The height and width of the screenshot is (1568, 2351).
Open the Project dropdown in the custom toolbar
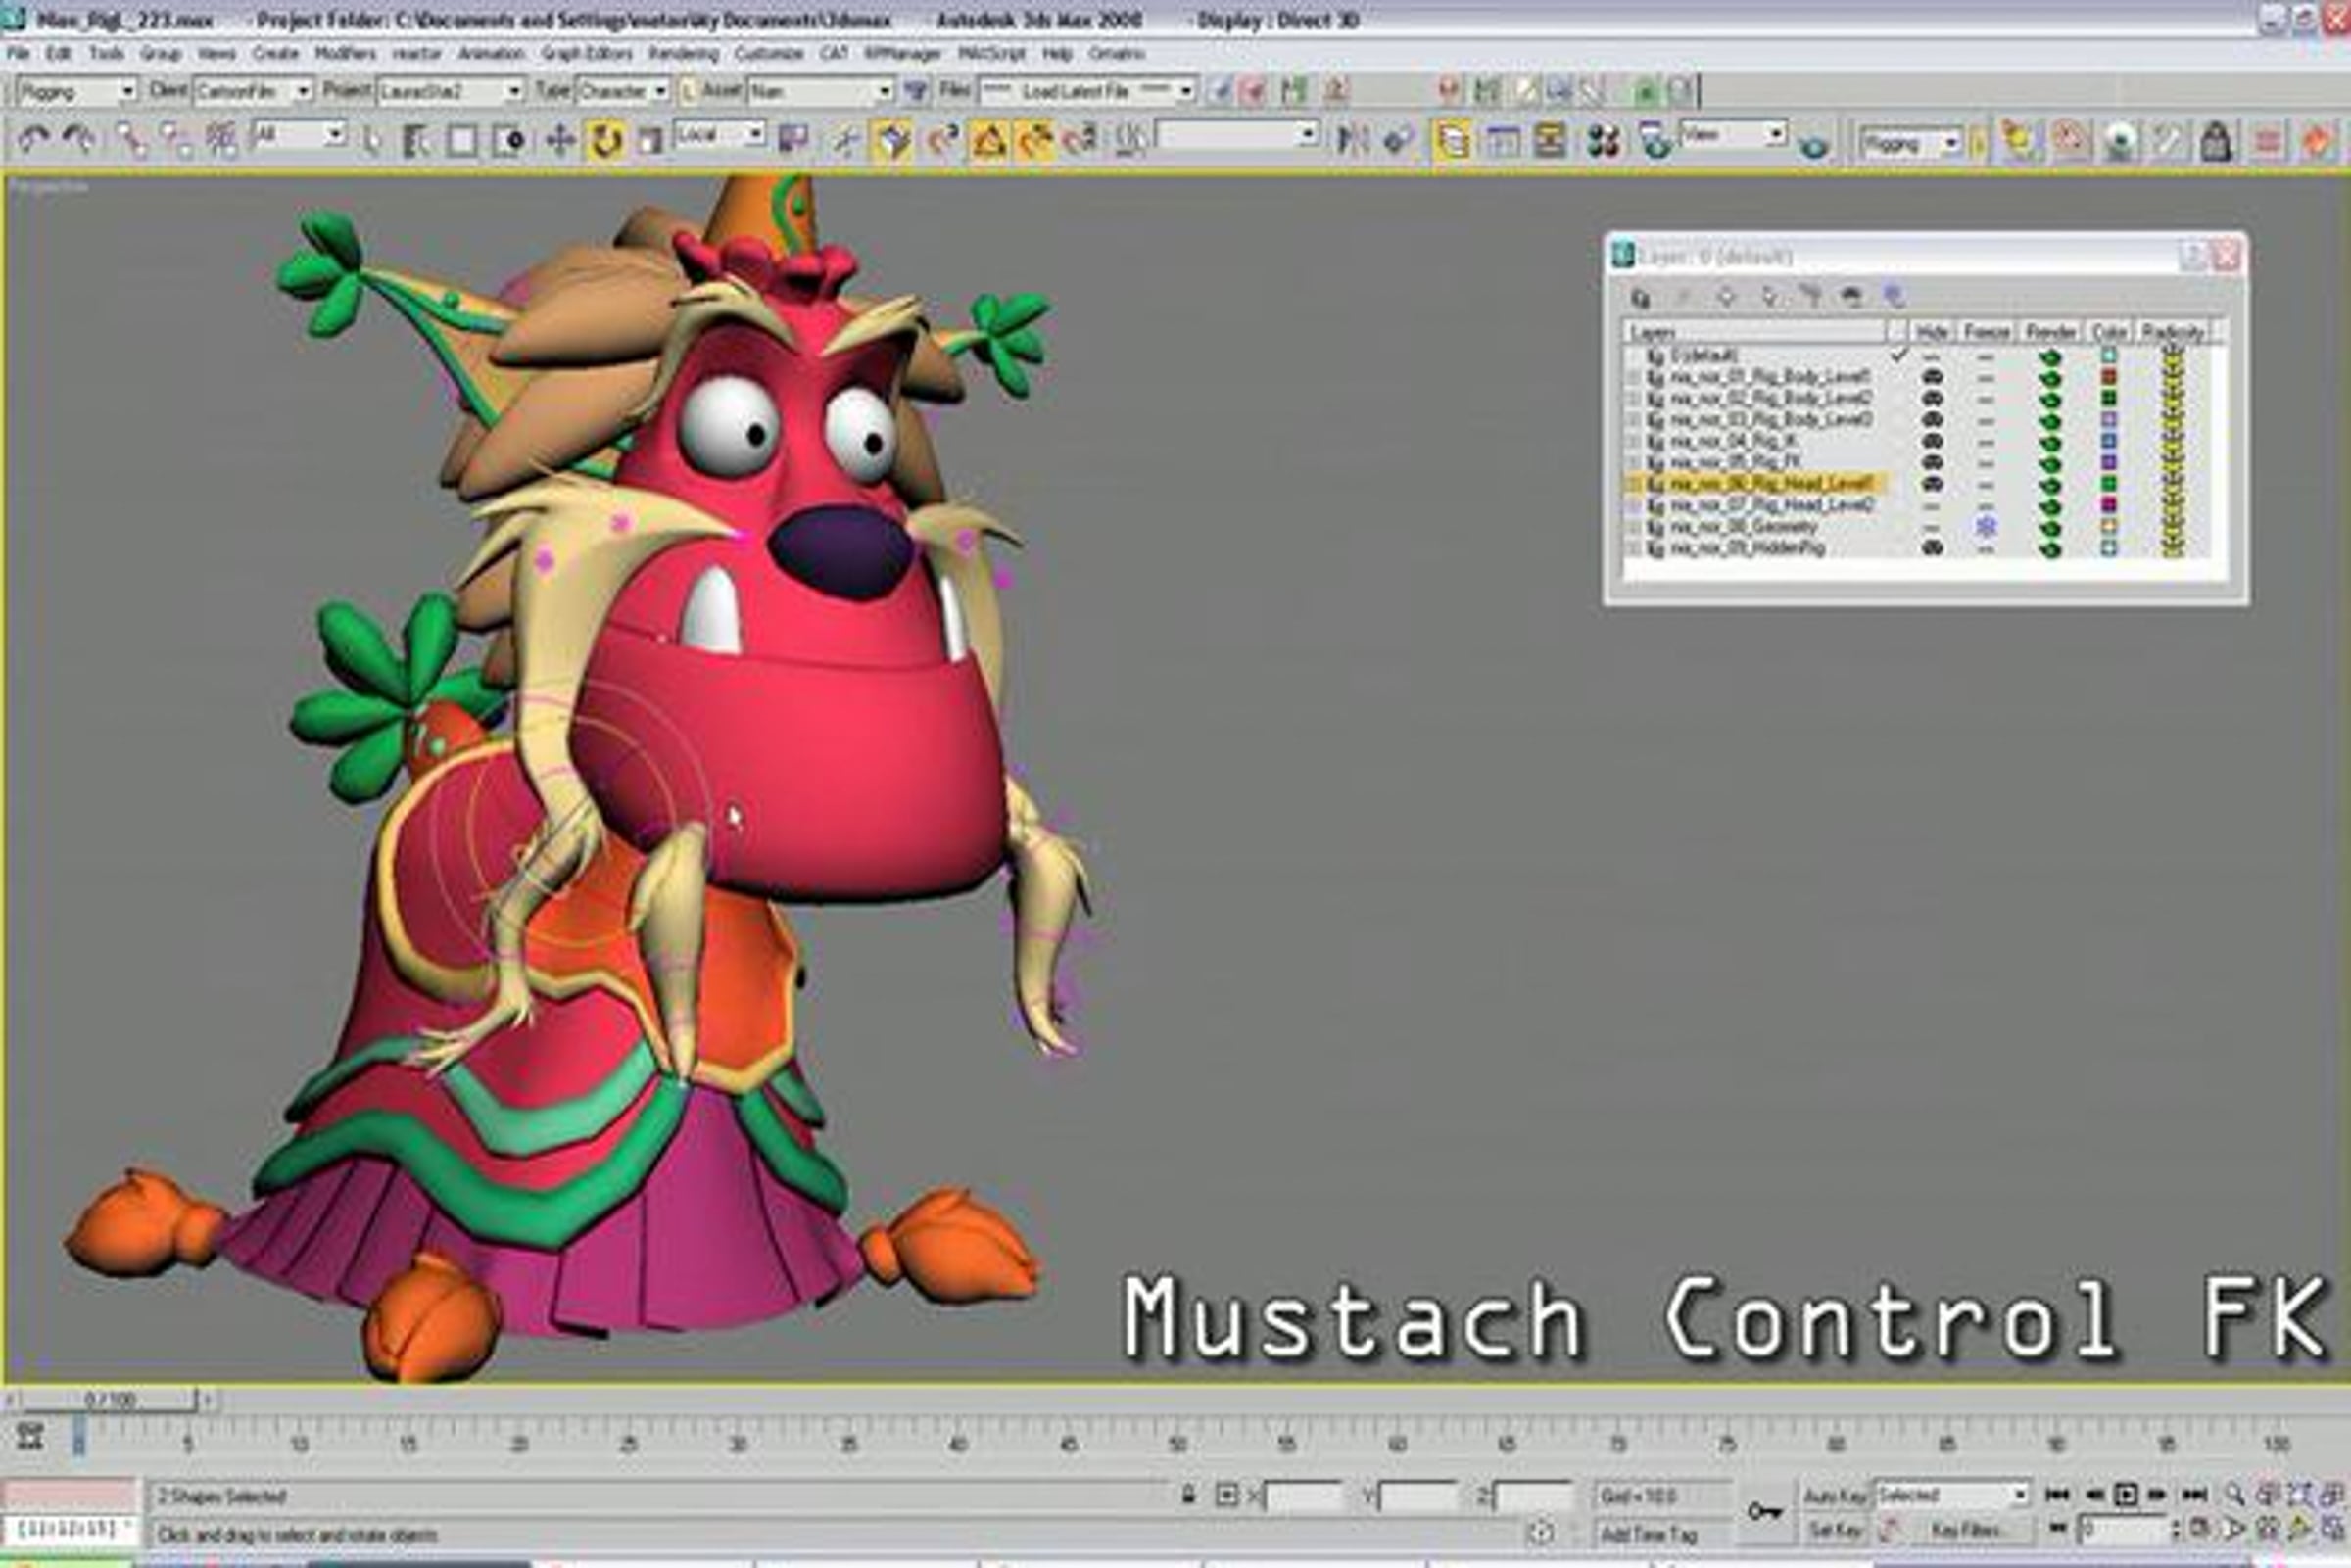[x=450, y=91]
